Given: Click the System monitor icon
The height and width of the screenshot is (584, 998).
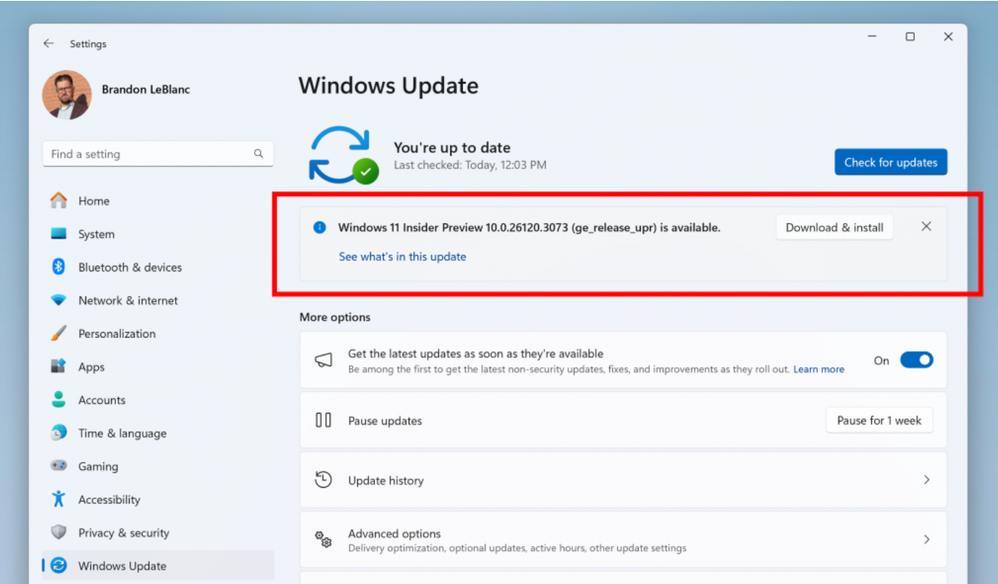Looking at the screenshot, I should click(59, 233).
